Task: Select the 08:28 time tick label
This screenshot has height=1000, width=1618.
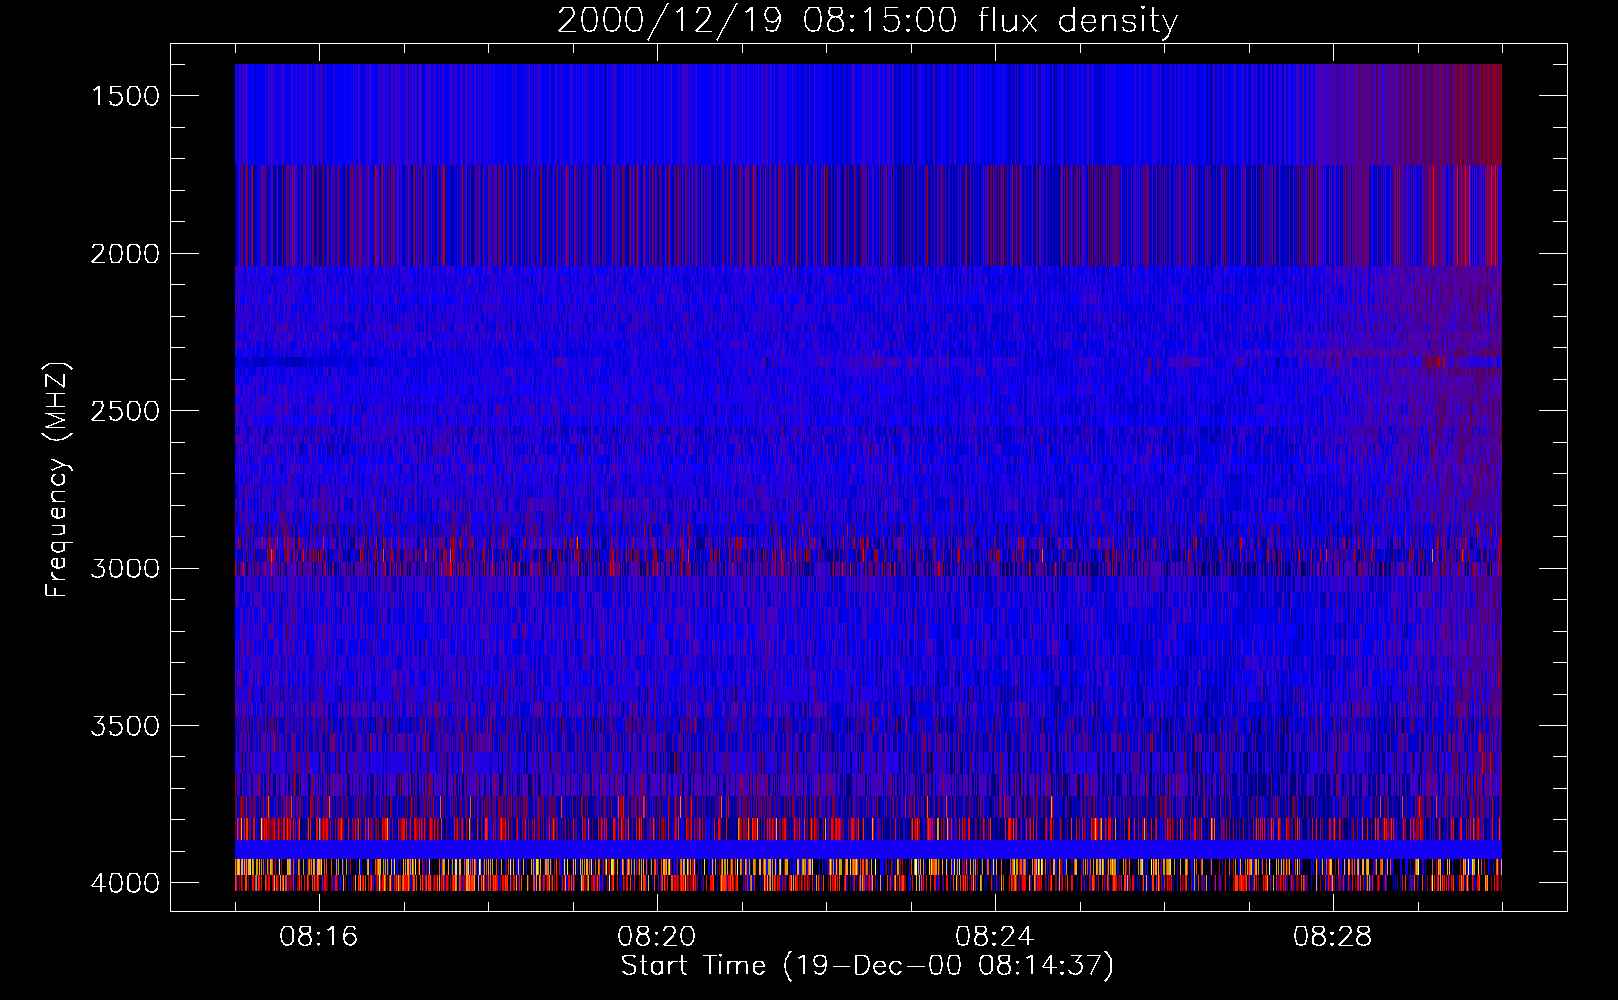Action: pyautogui.click(x=1333, y=937)
